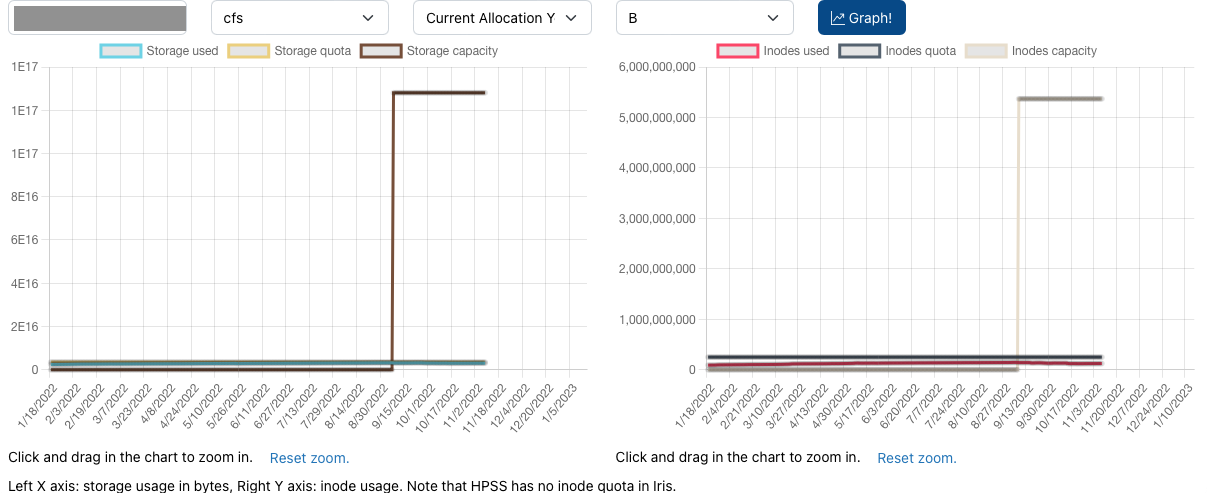This screenshot has height=493, width=1207.
Task: Click the storage capacity line plateau
Action: [x=440, y=93]
